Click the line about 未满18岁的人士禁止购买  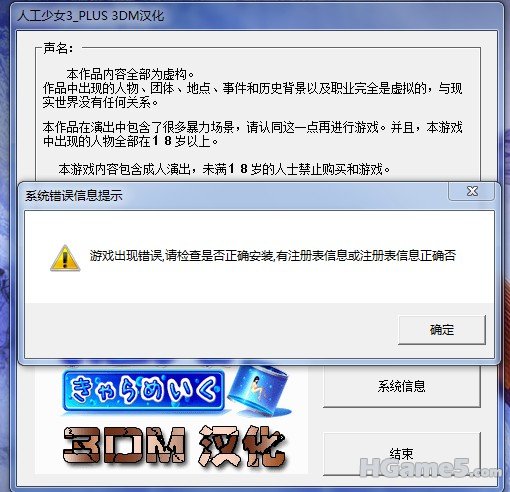[x=224, y=169]
